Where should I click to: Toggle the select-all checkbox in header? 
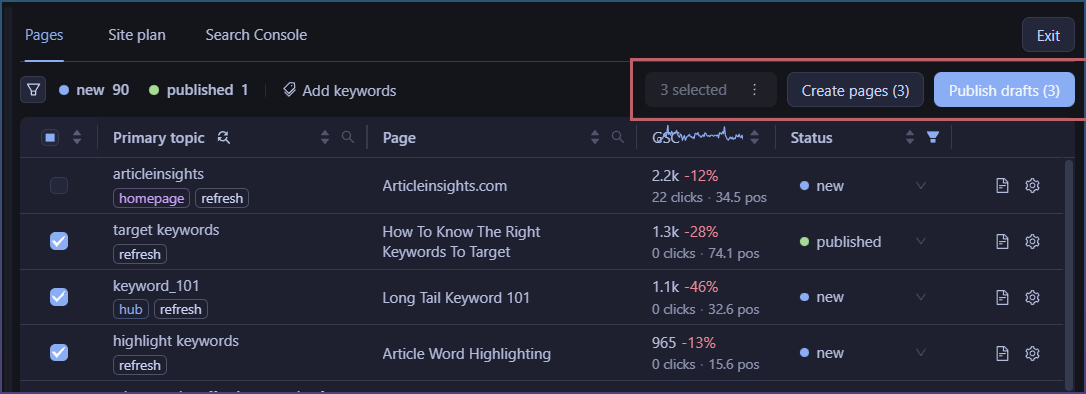(50, 138)
